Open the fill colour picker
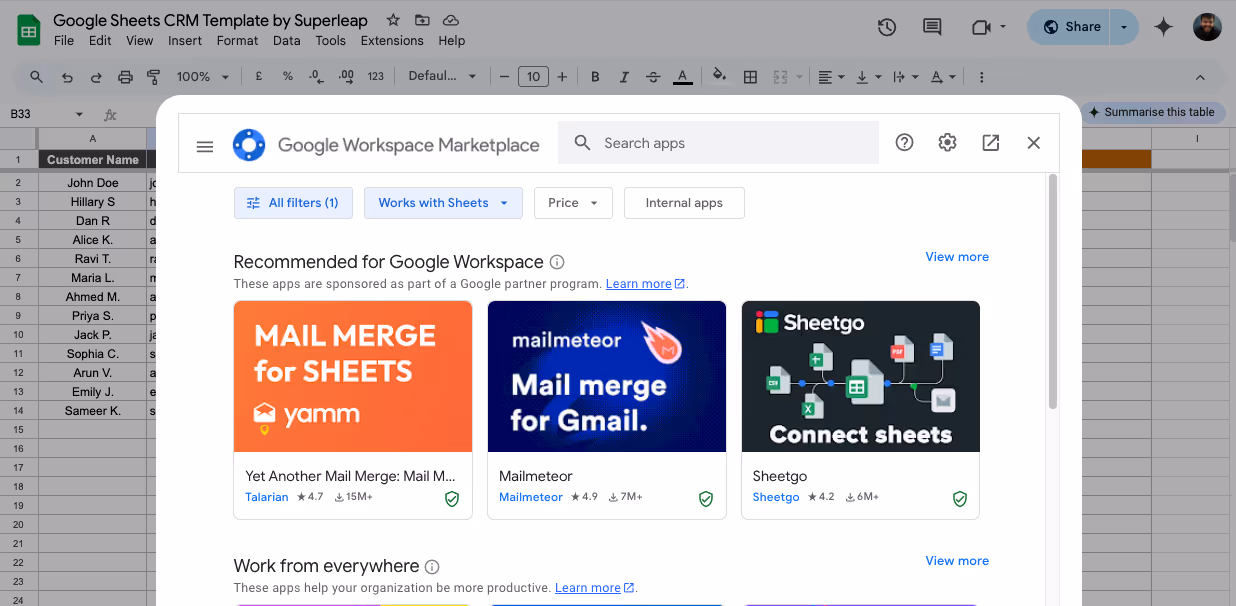 pyautogui.click(x=719, y=77)
